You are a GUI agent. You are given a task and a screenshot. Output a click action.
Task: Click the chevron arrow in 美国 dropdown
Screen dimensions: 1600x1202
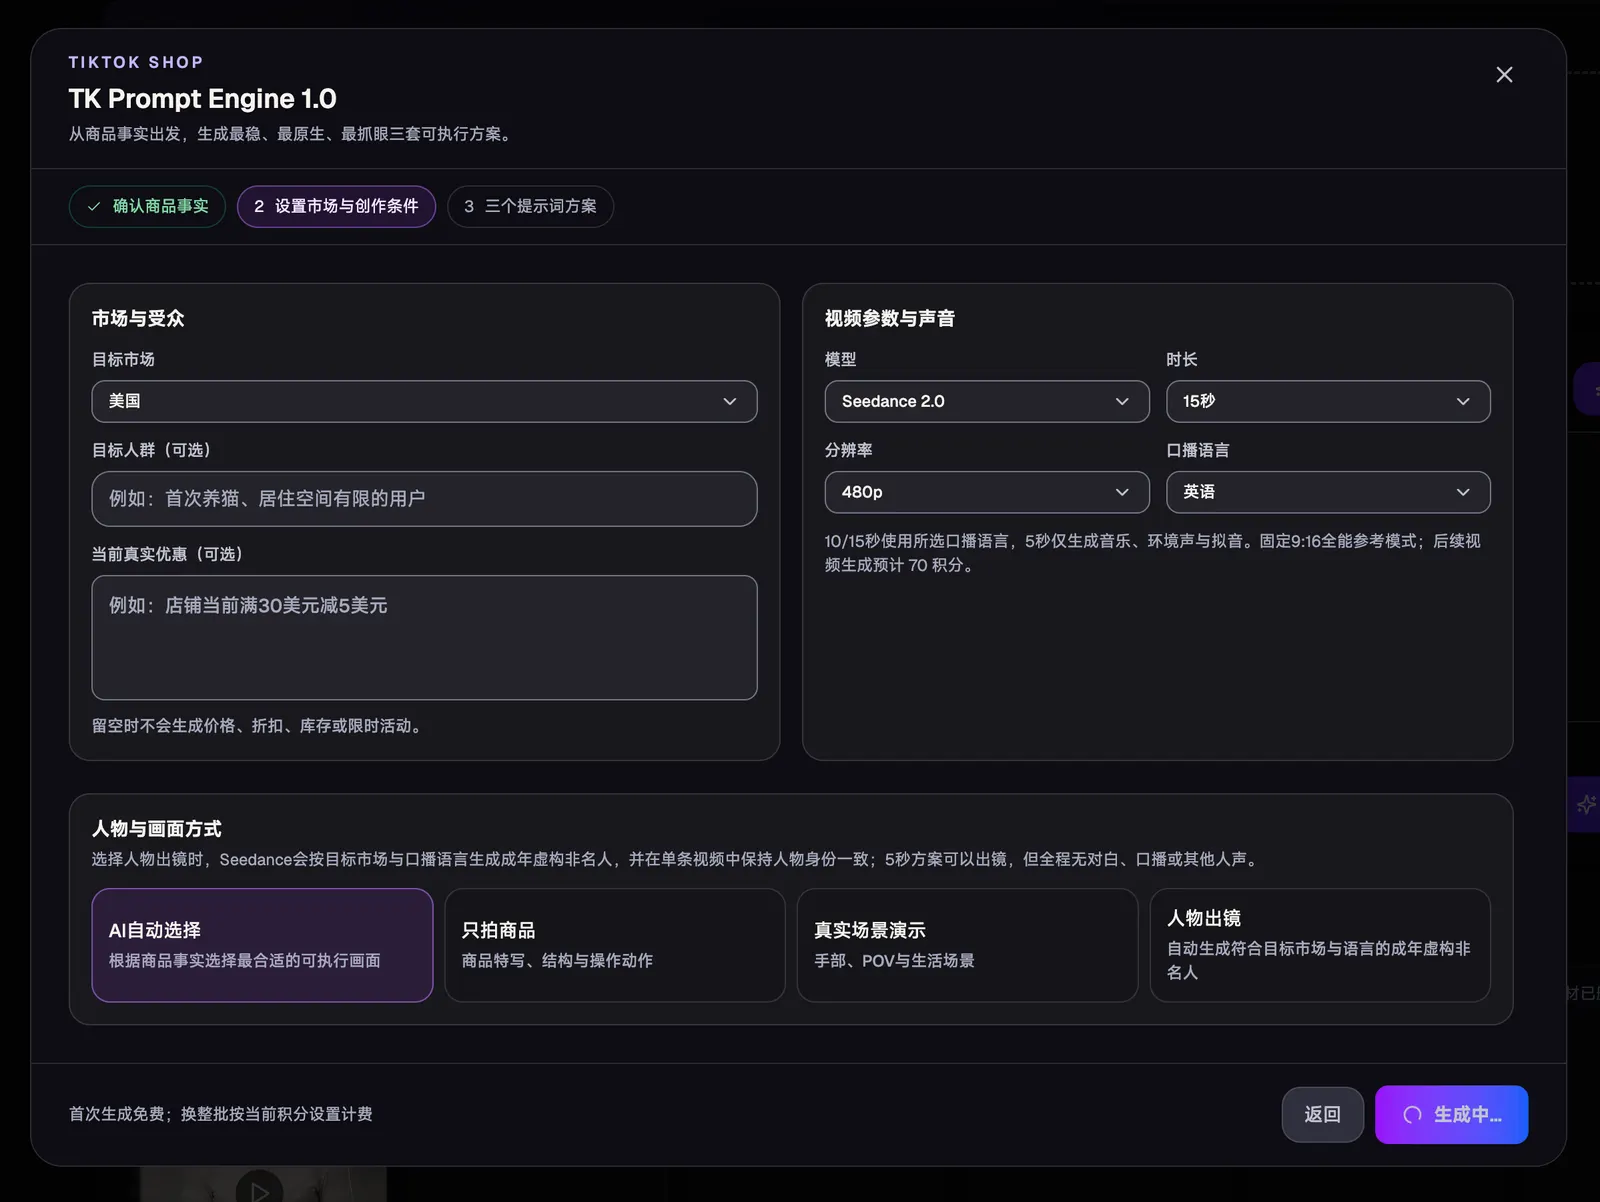pos(729,401)
